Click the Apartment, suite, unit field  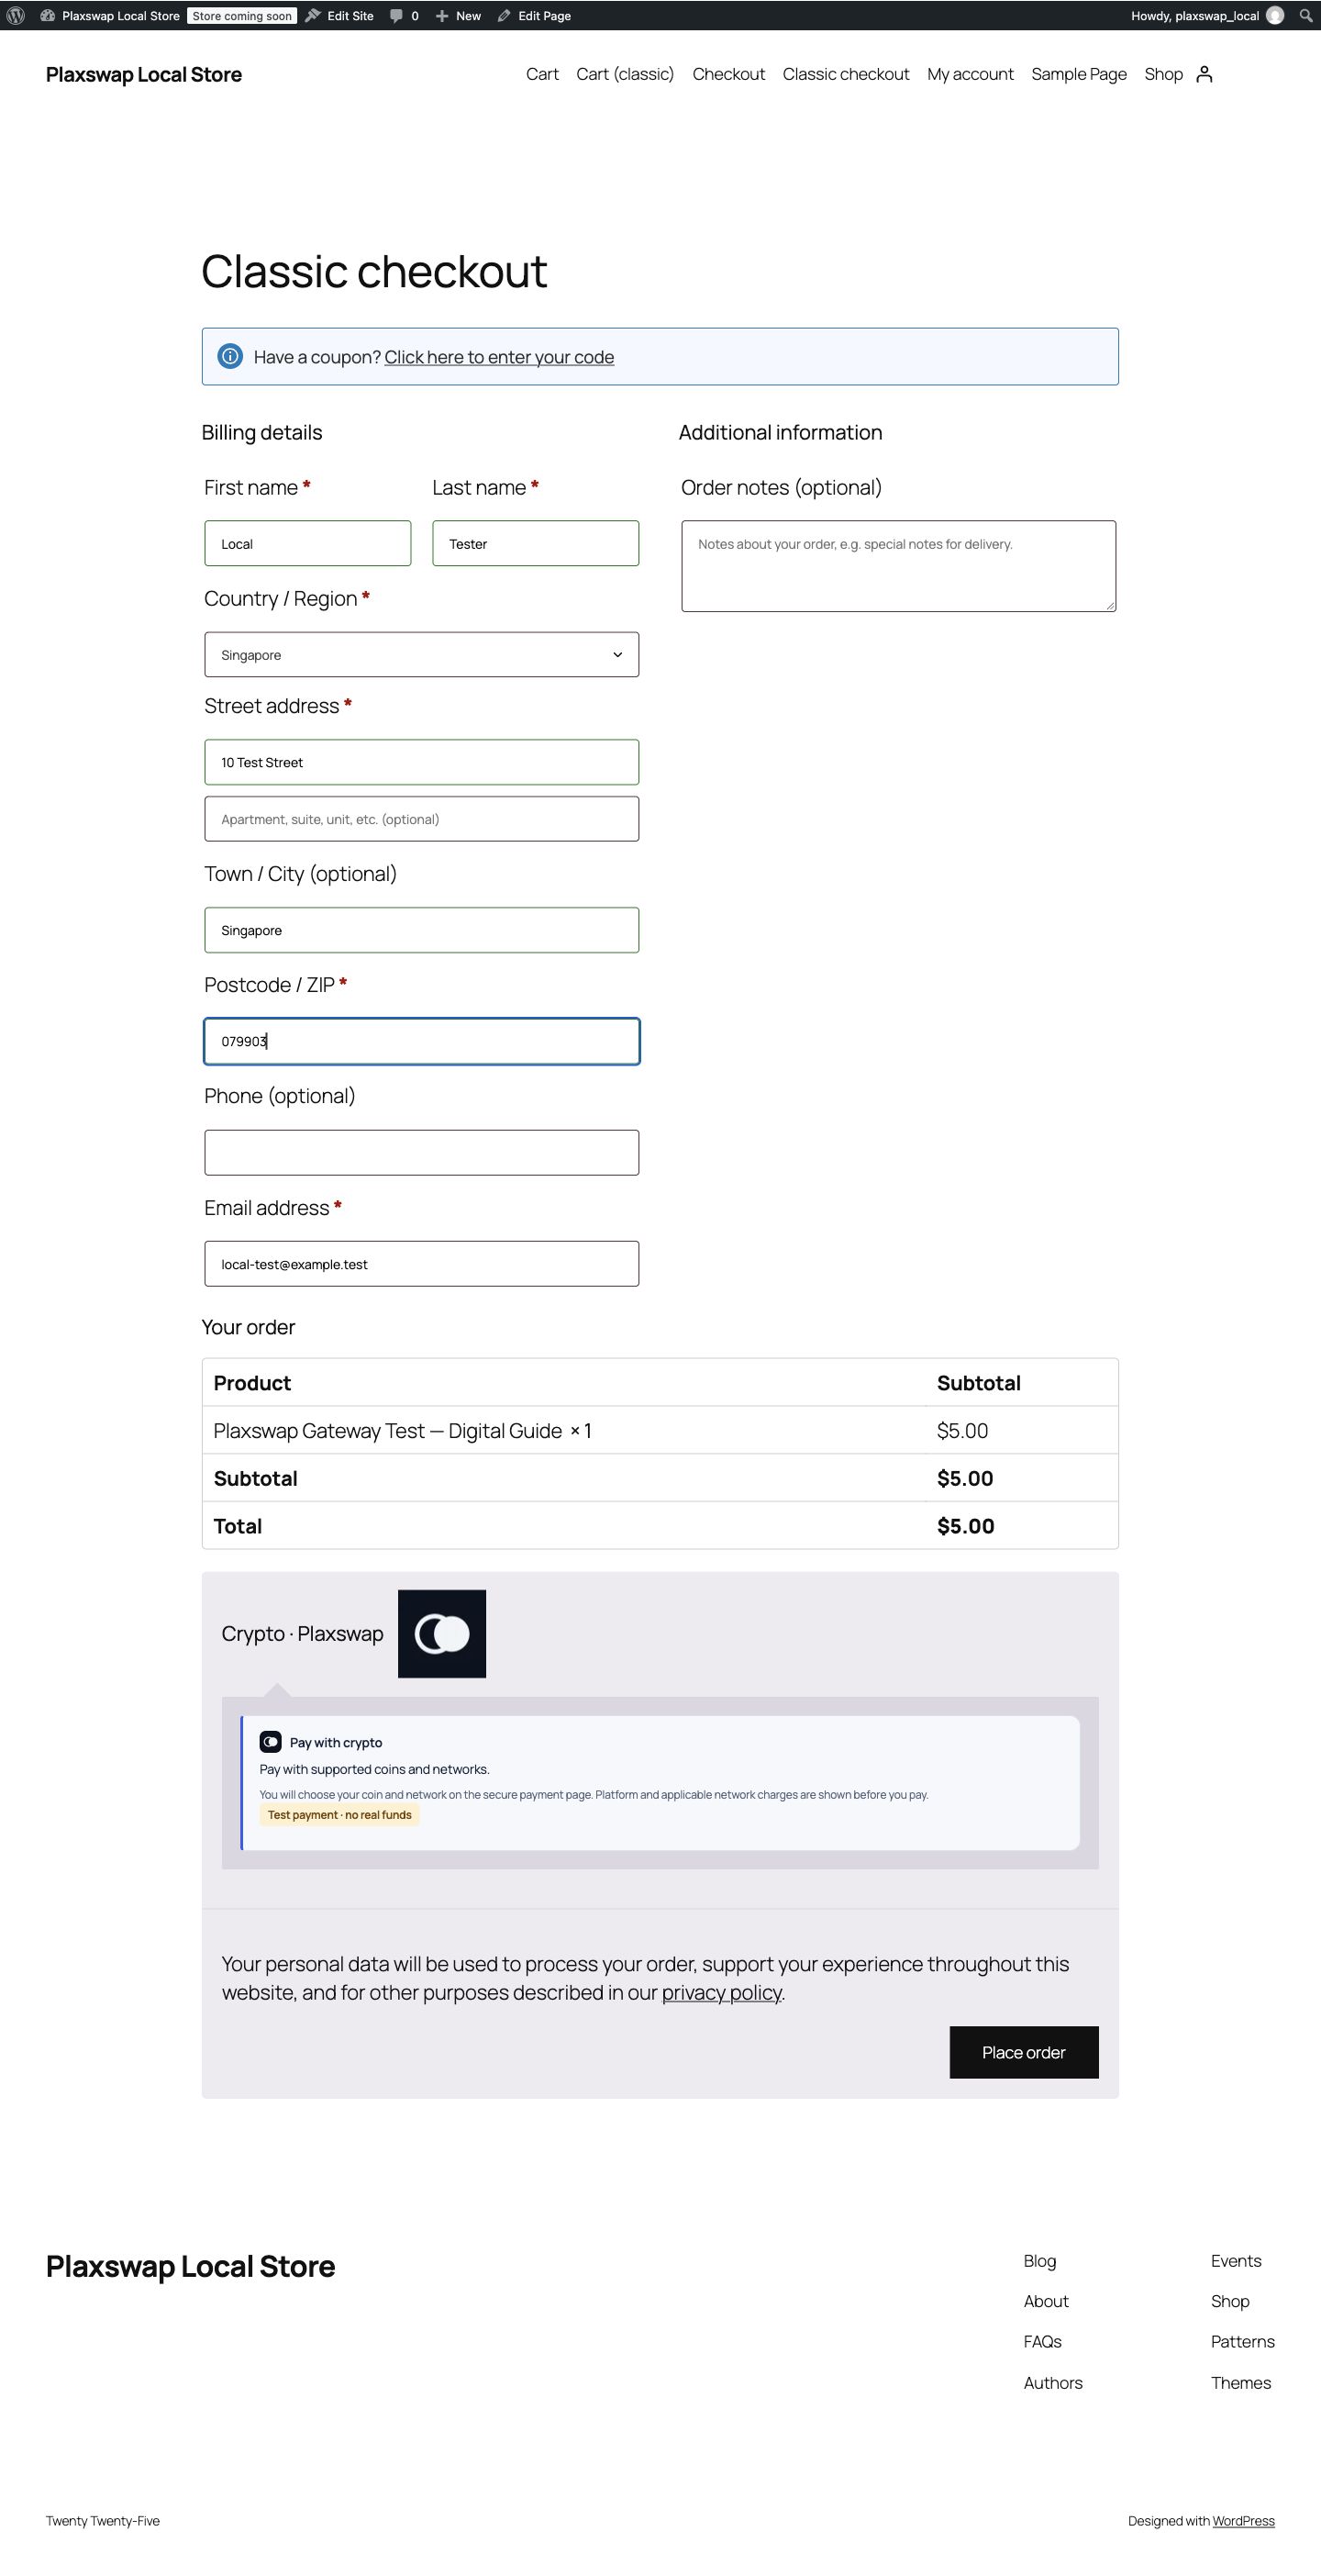(421, 819)
